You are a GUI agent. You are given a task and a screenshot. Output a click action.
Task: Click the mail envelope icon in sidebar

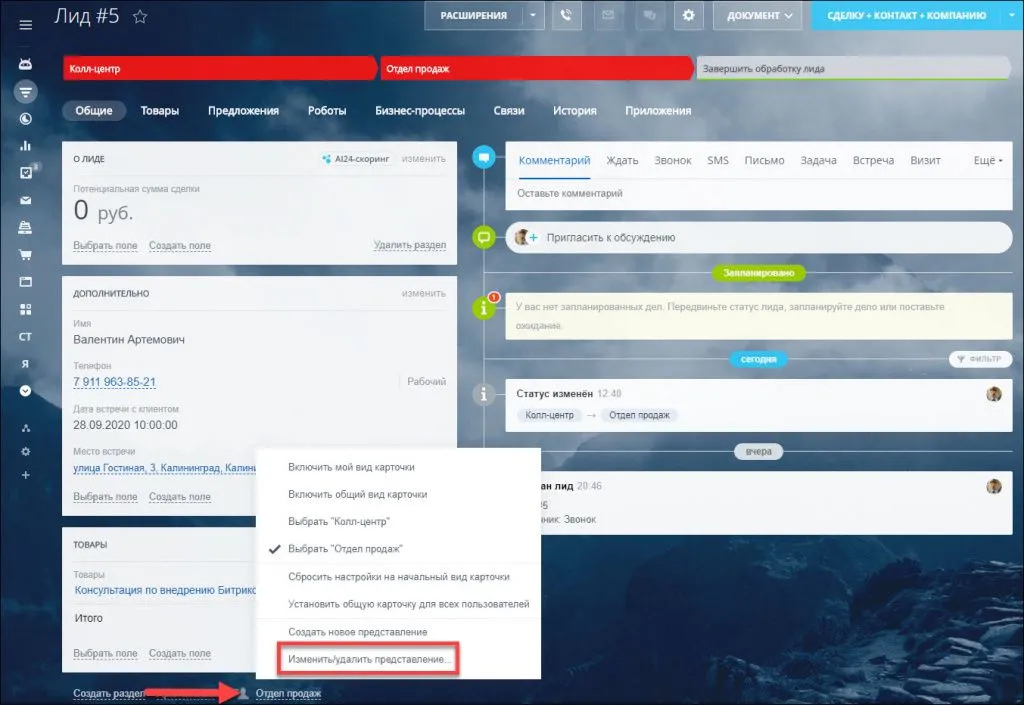tap(26, 200)
